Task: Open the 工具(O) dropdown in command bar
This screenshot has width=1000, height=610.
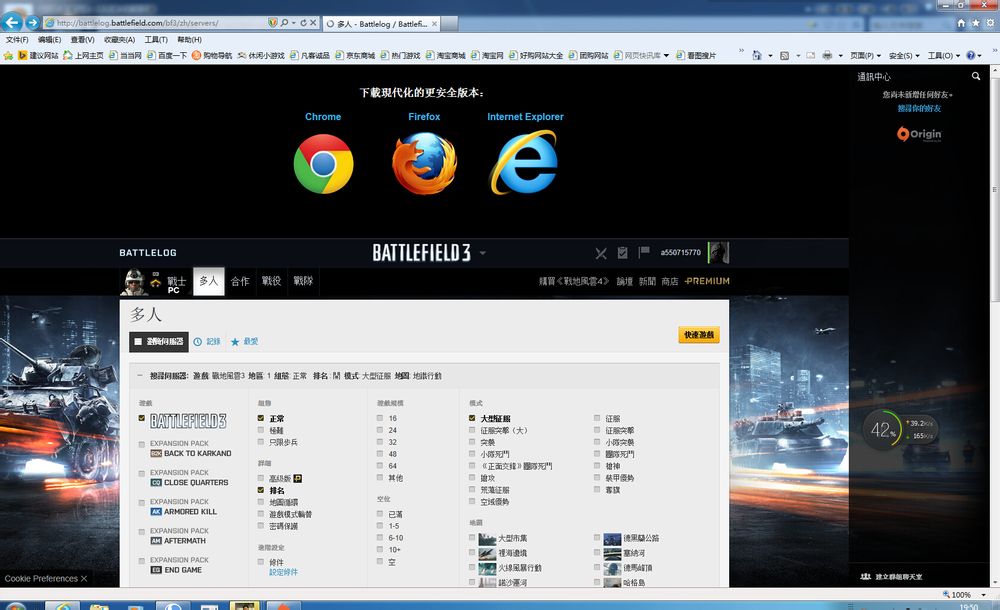Action: (943, 56)
